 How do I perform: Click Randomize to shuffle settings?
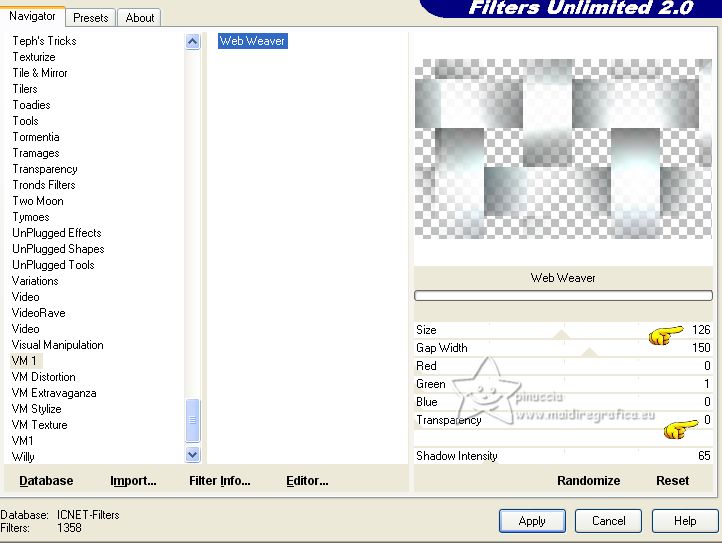tap(588, 481)
